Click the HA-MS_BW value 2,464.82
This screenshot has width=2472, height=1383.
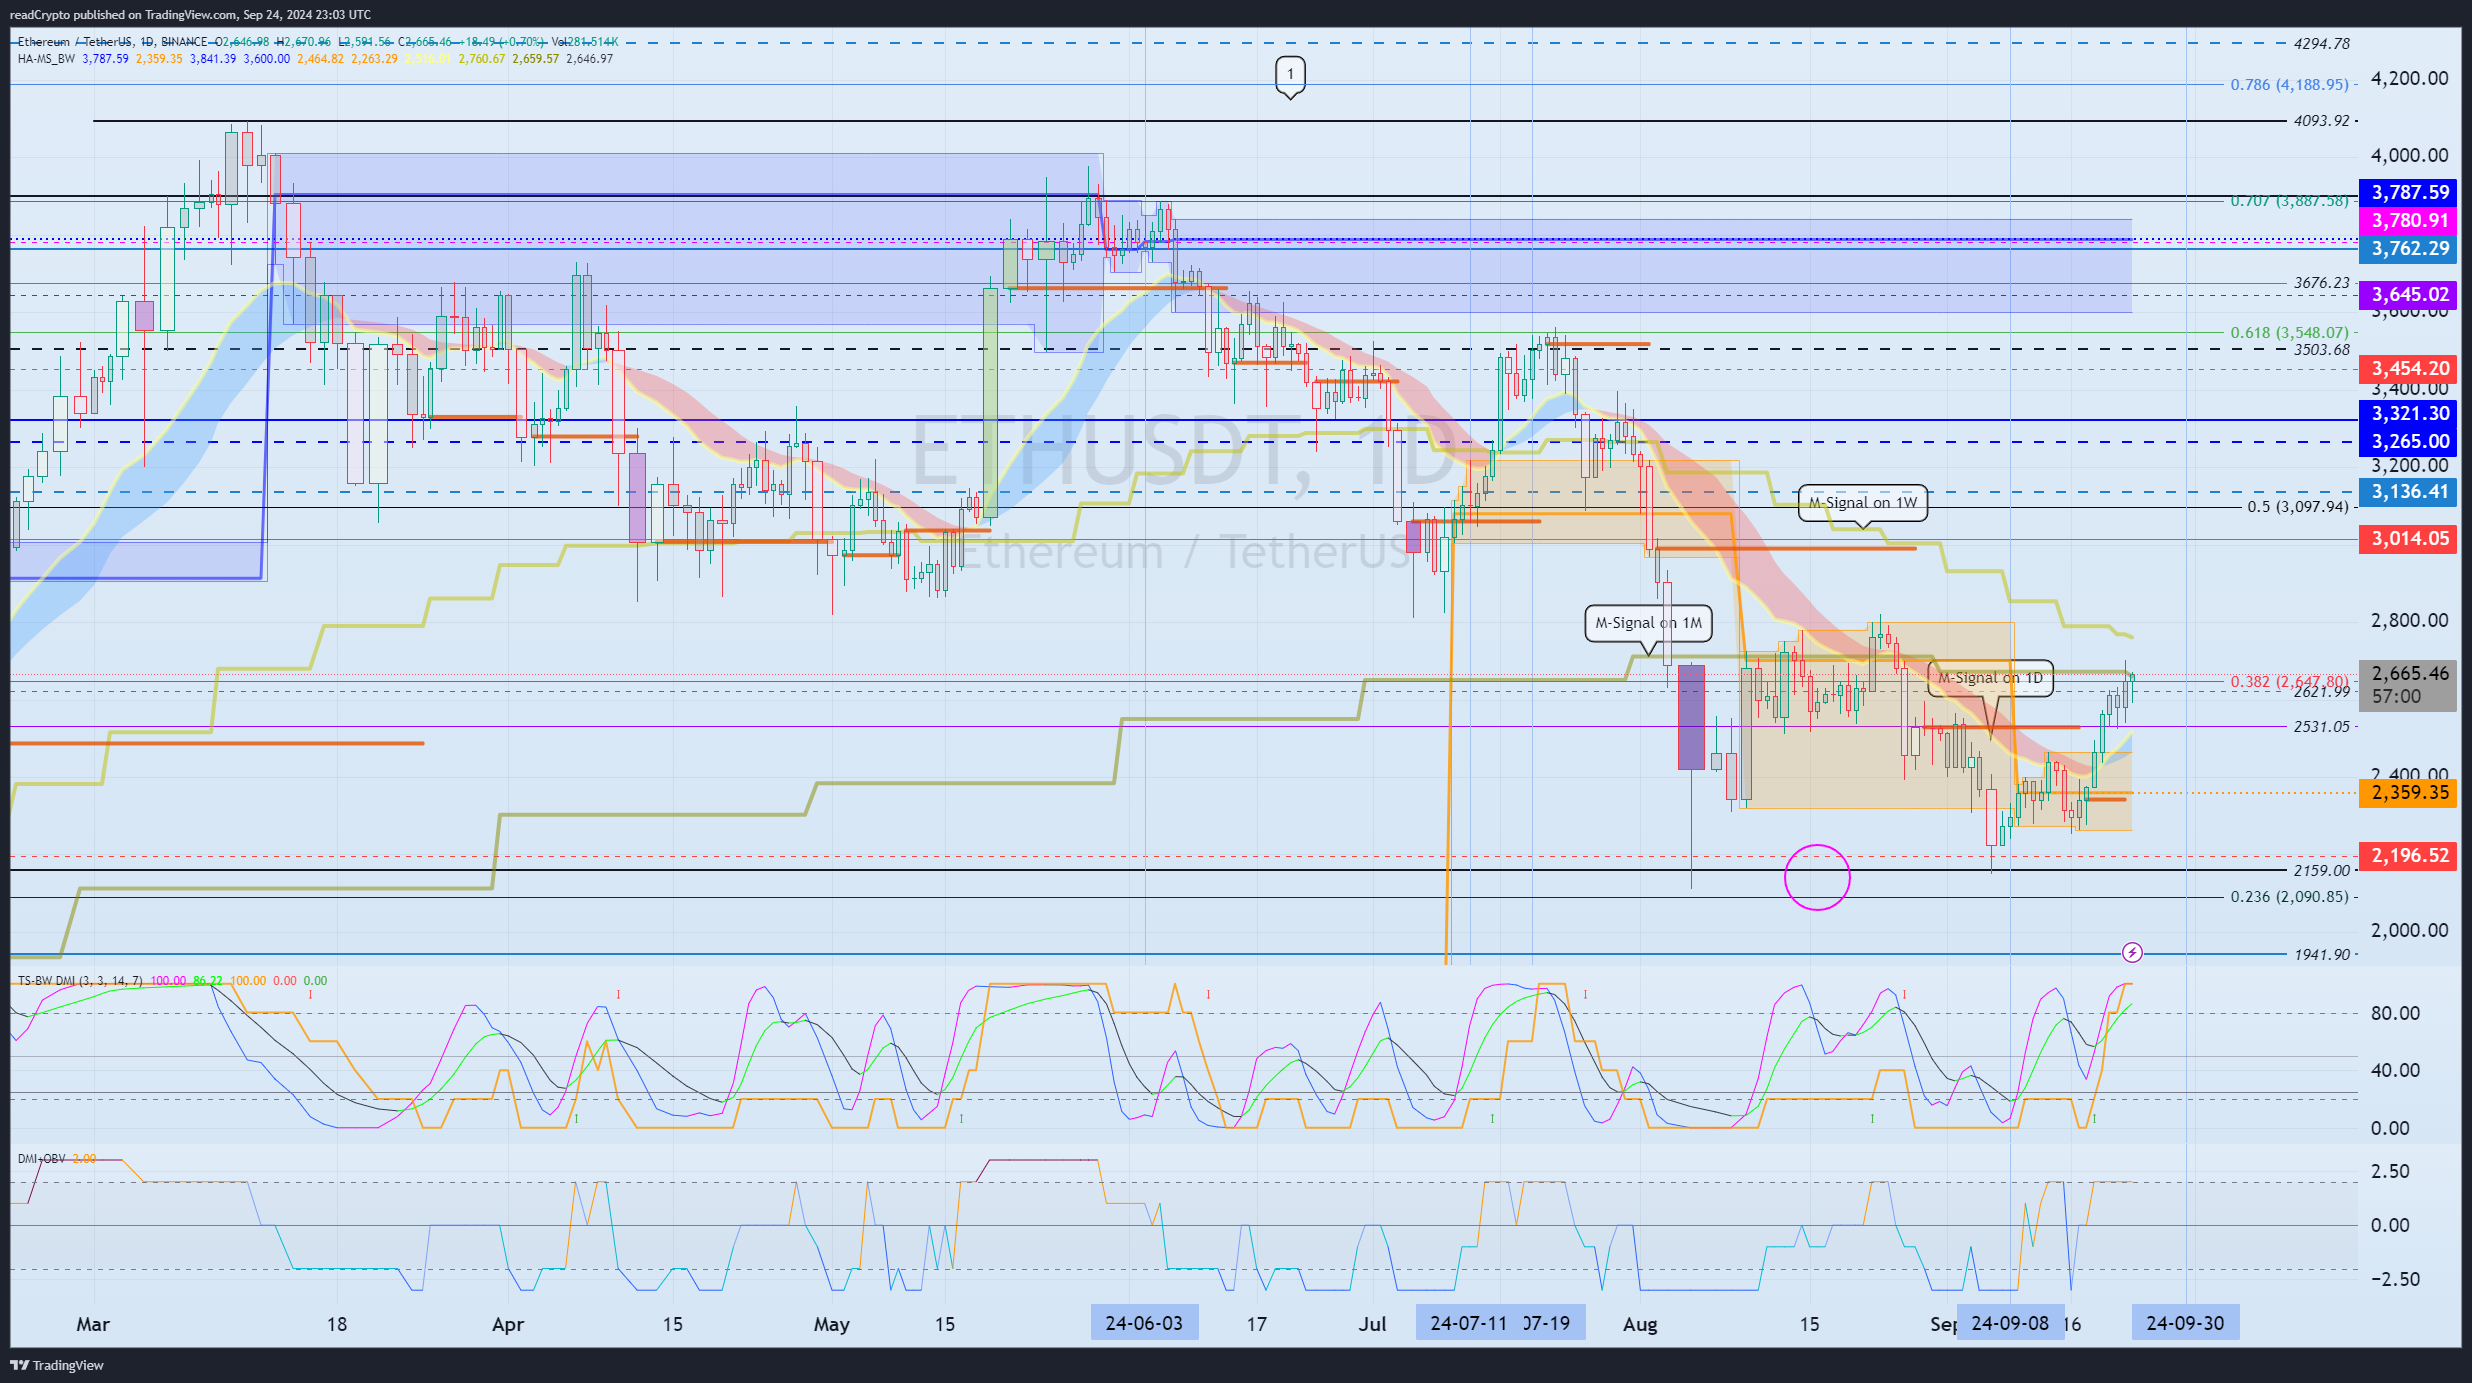(x=320, y=59)
